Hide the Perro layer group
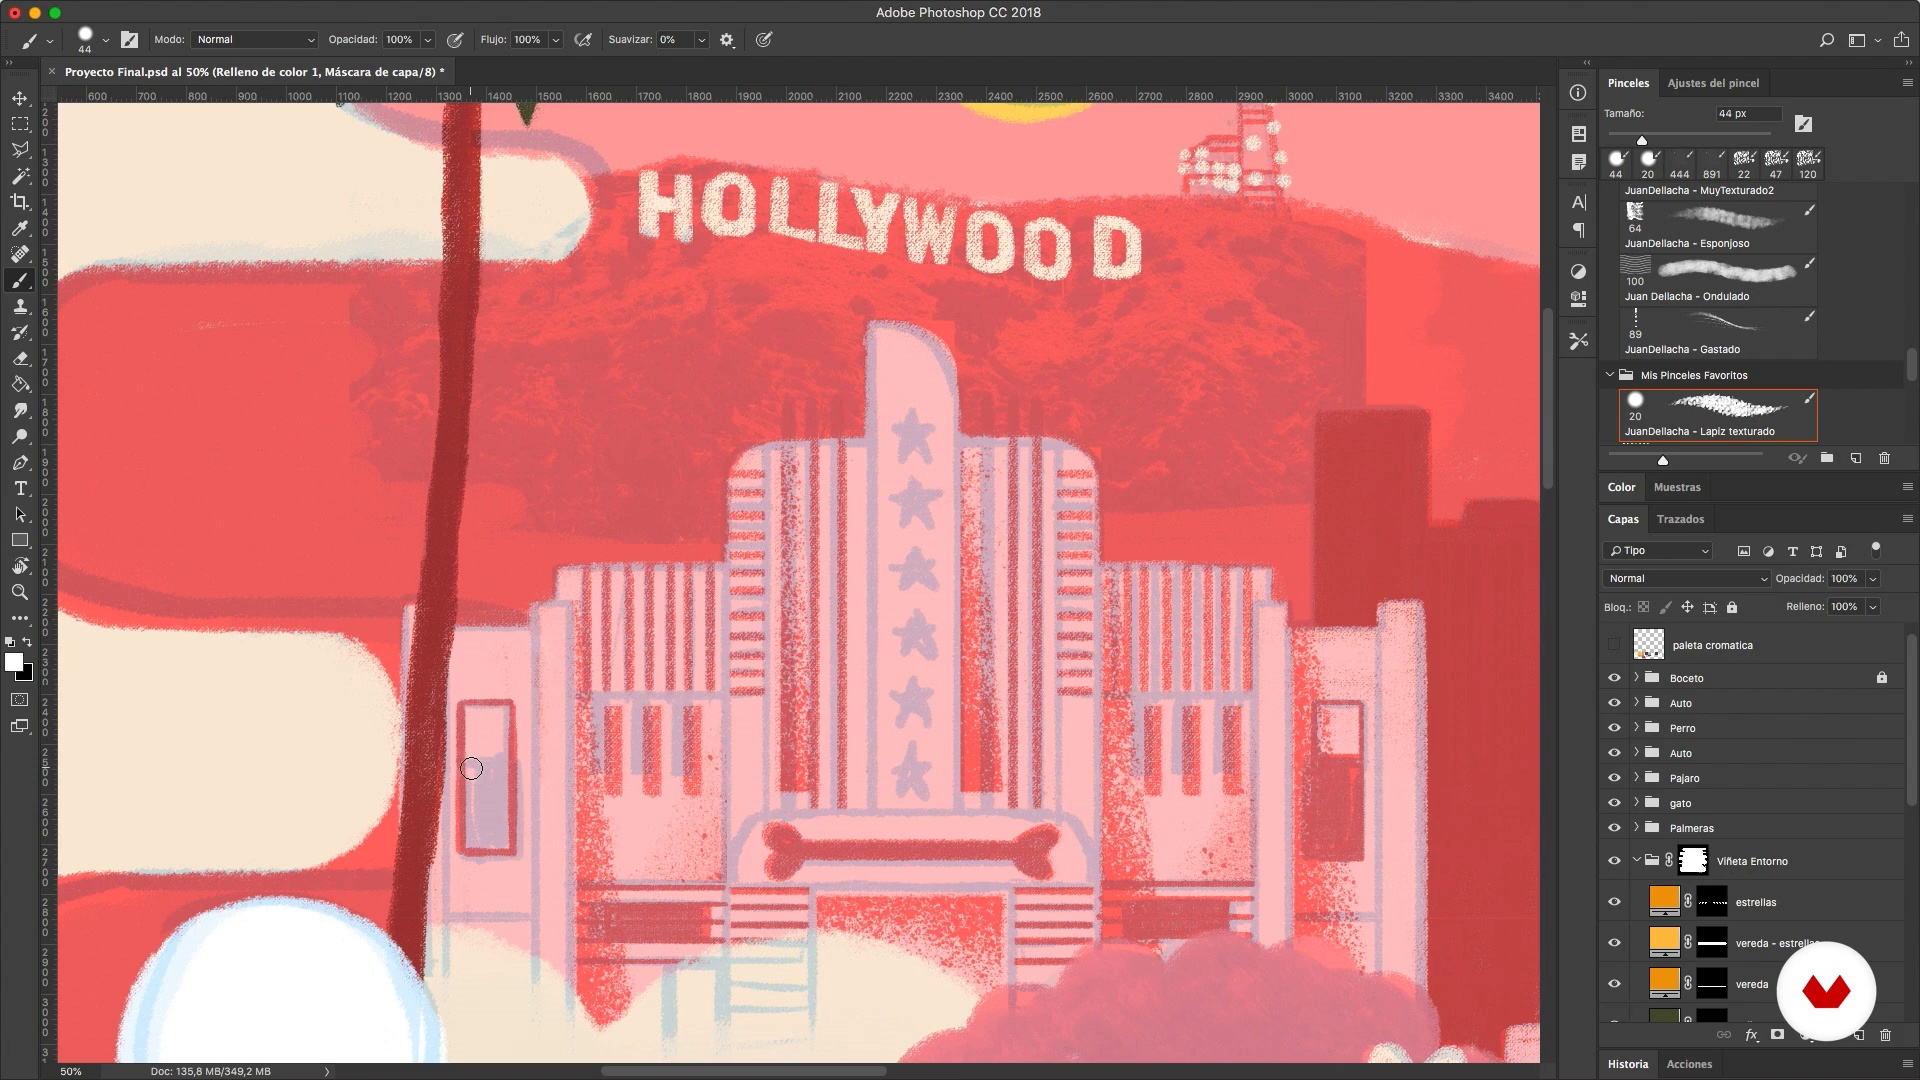The width and height of the screenshot is (1920, 1080). (1614, 728)
